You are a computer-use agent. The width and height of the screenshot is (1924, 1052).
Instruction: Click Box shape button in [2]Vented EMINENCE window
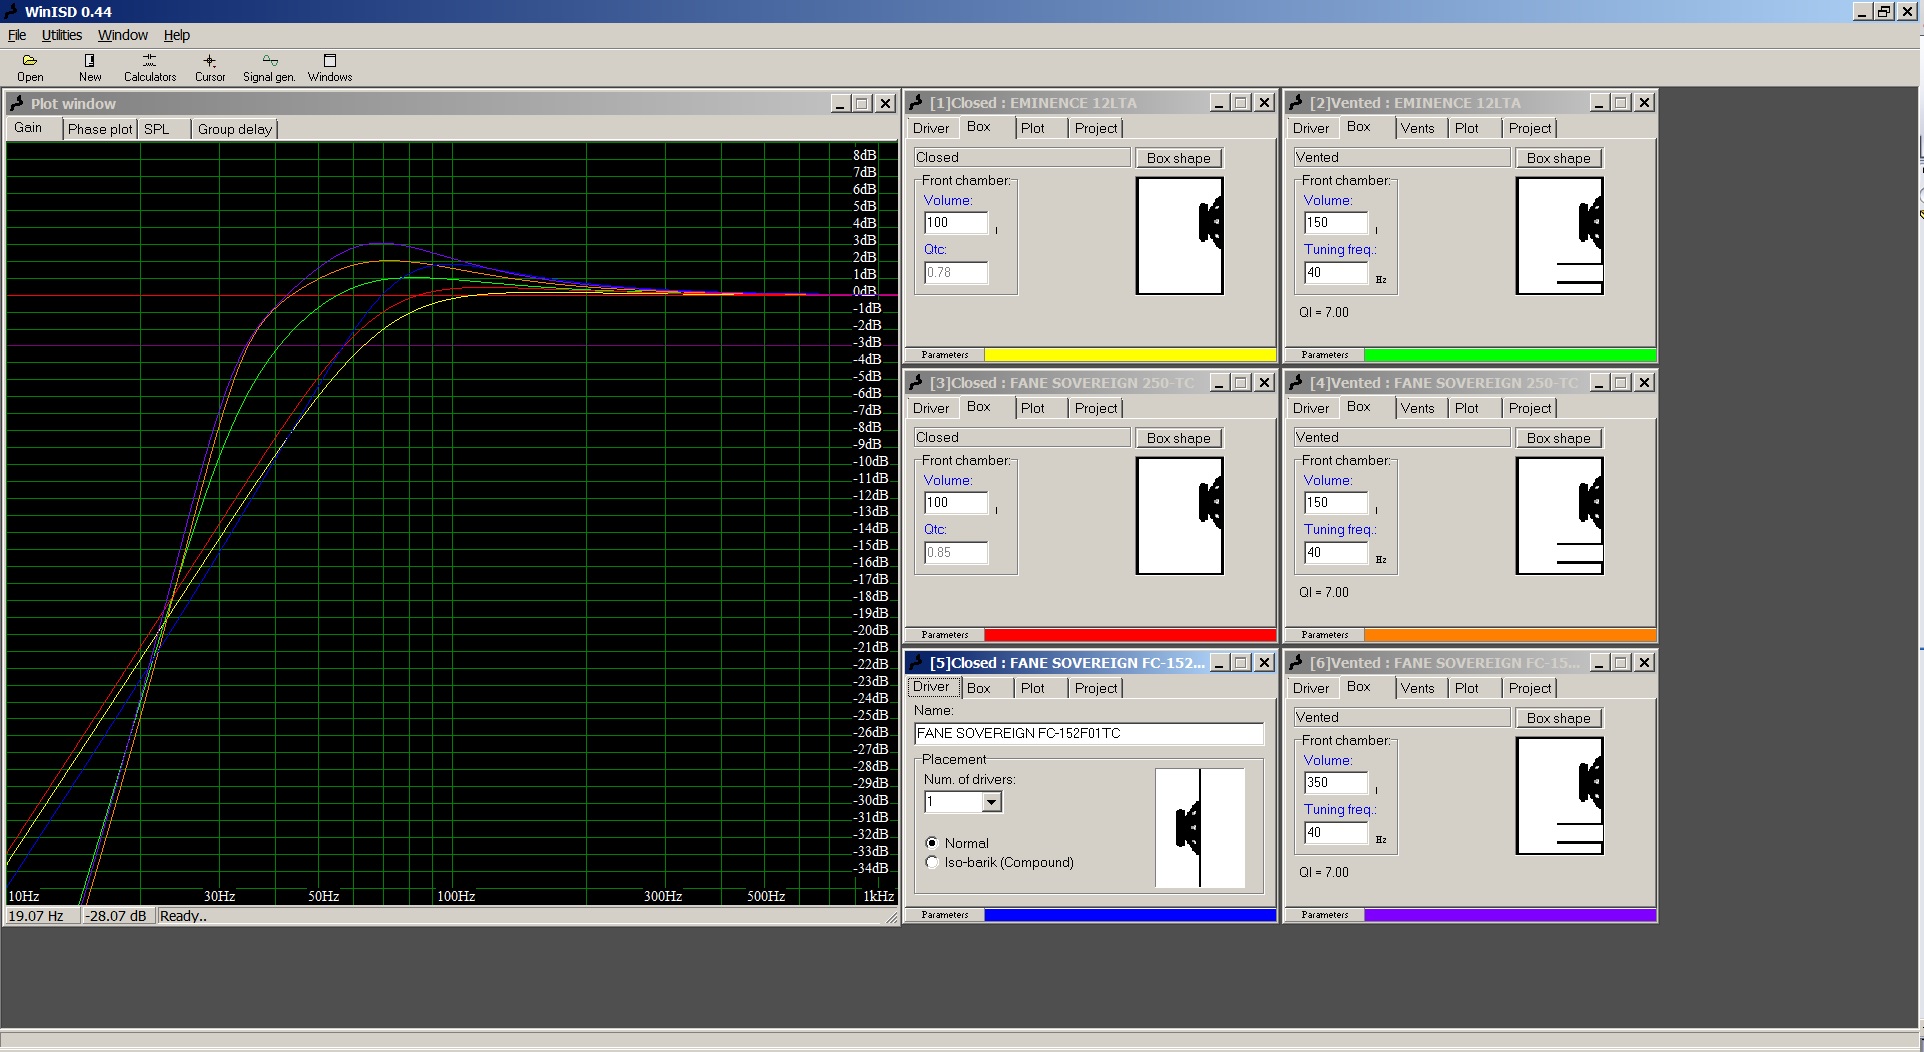pyautogui.click(x=1558, y=158)
